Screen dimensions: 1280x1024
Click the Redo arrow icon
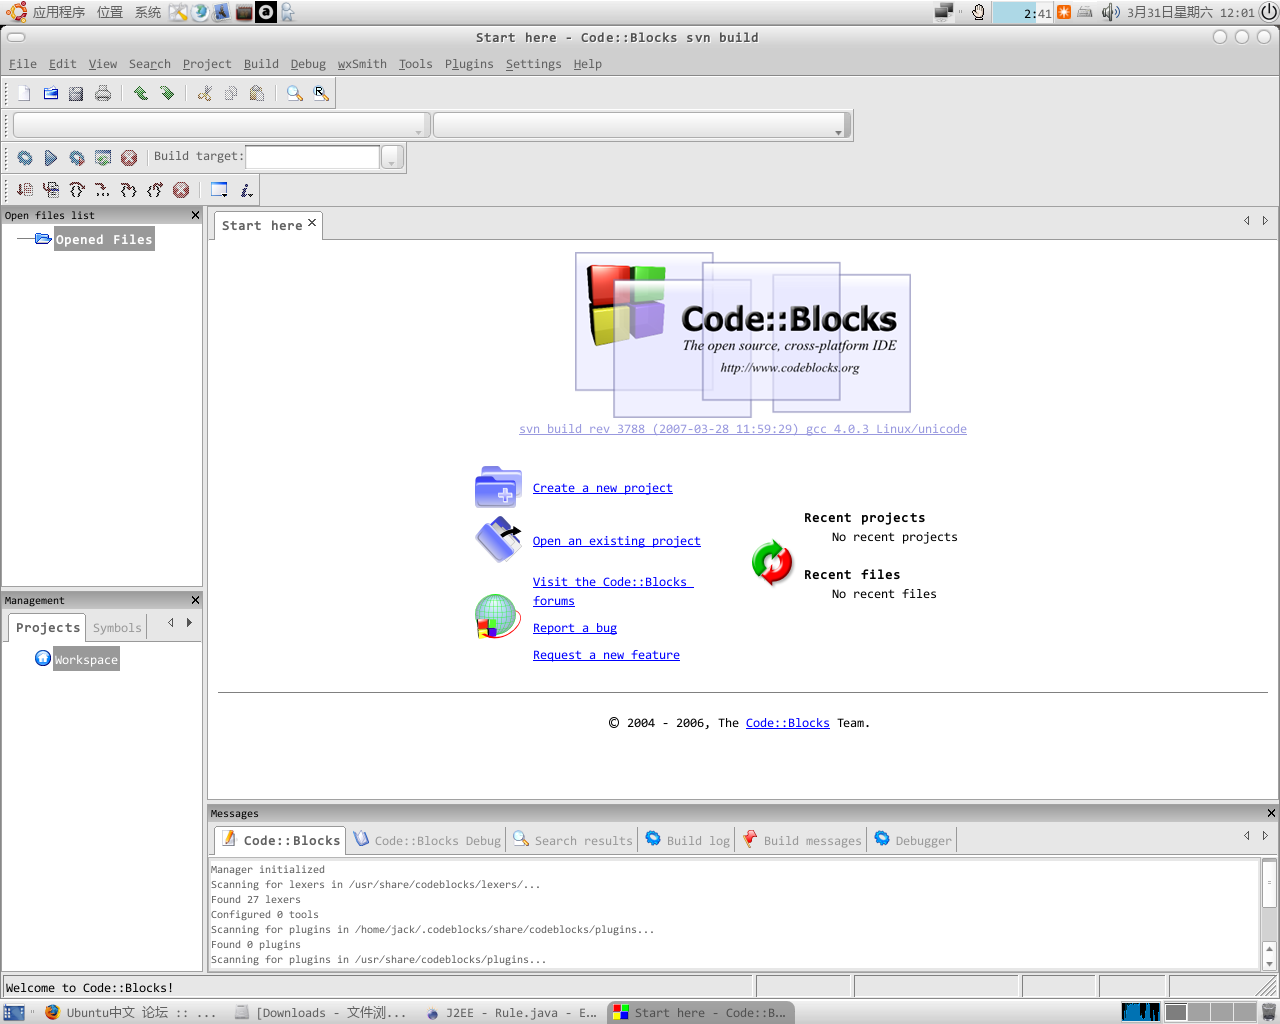(x=167, y=93)
